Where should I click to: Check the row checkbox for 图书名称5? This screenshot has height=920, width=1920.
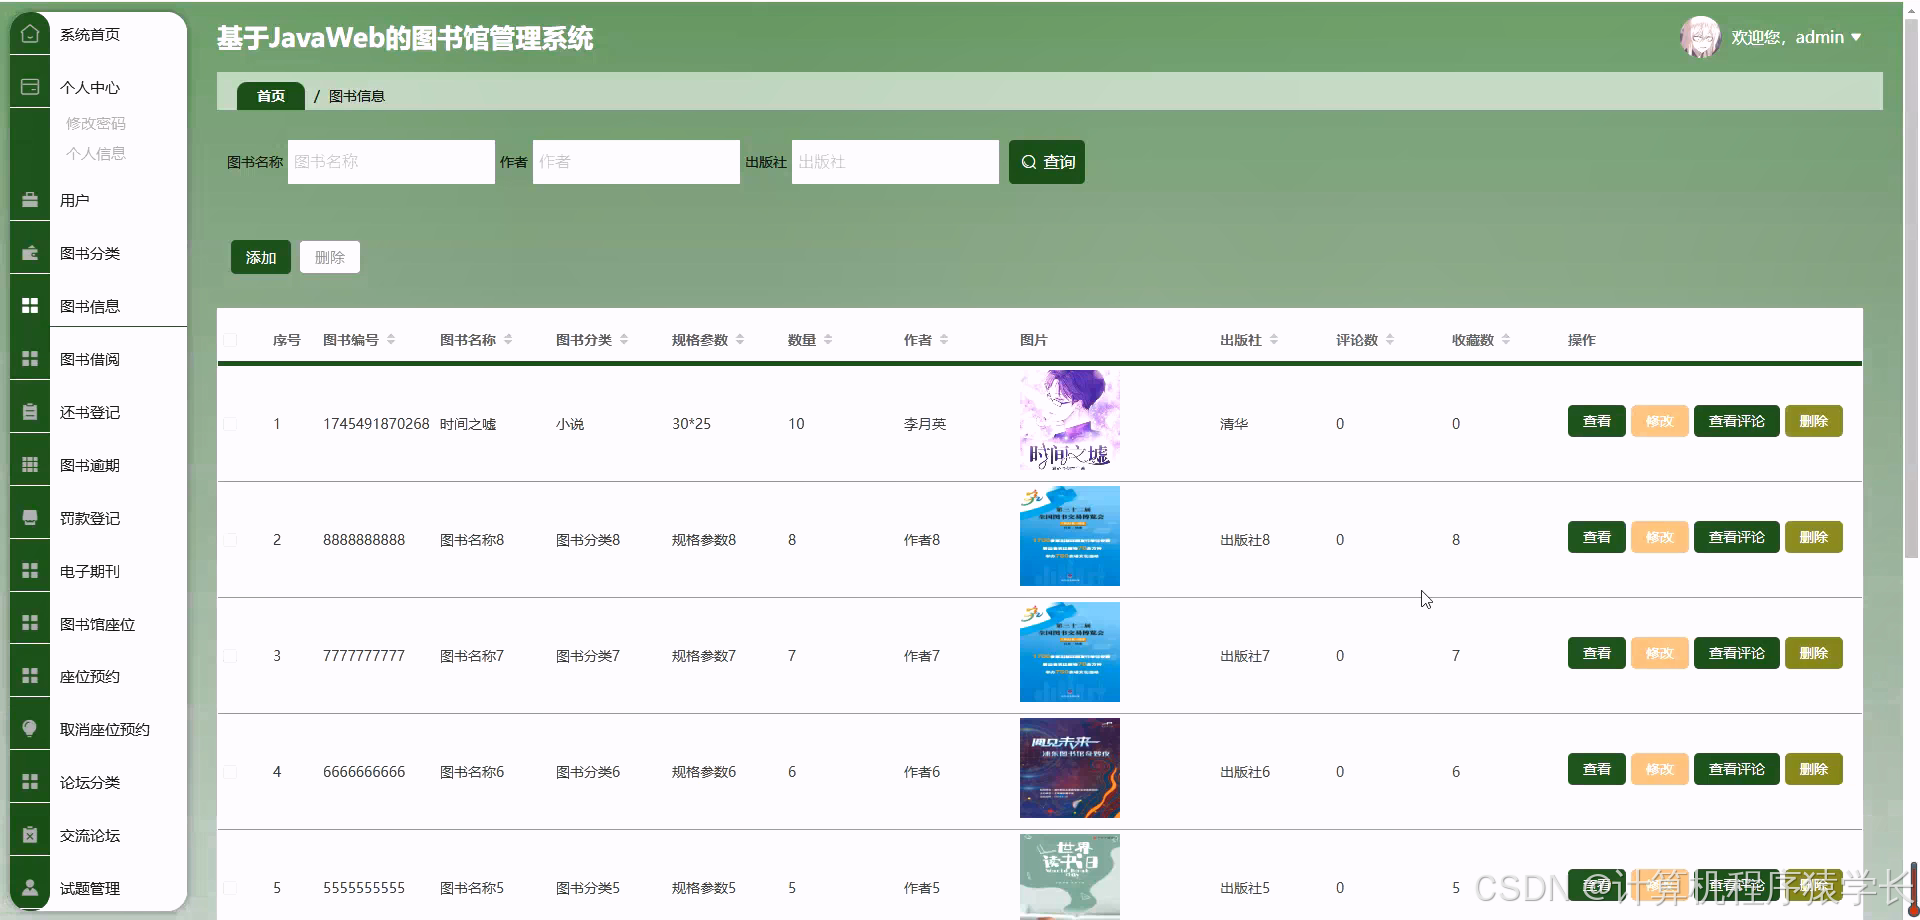pyautogui.click(x=230, y=888)
